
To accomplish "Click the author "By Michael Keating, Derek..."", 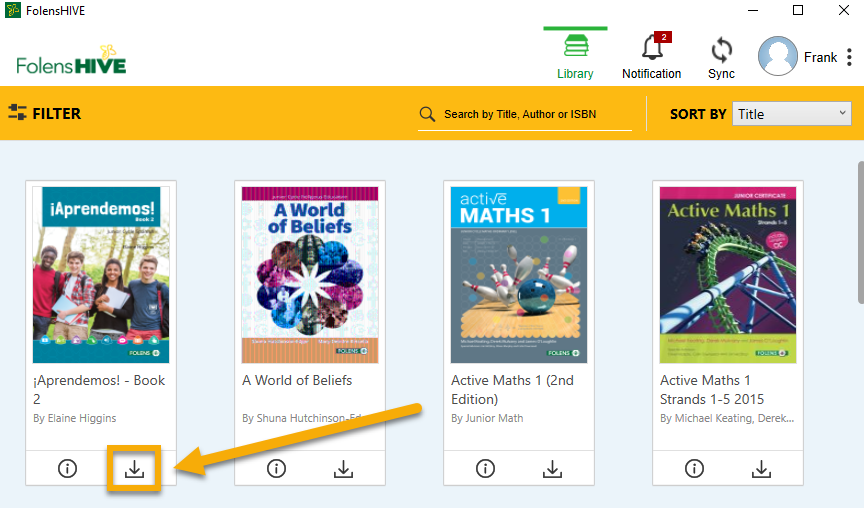I will click(x=727, y=418).
